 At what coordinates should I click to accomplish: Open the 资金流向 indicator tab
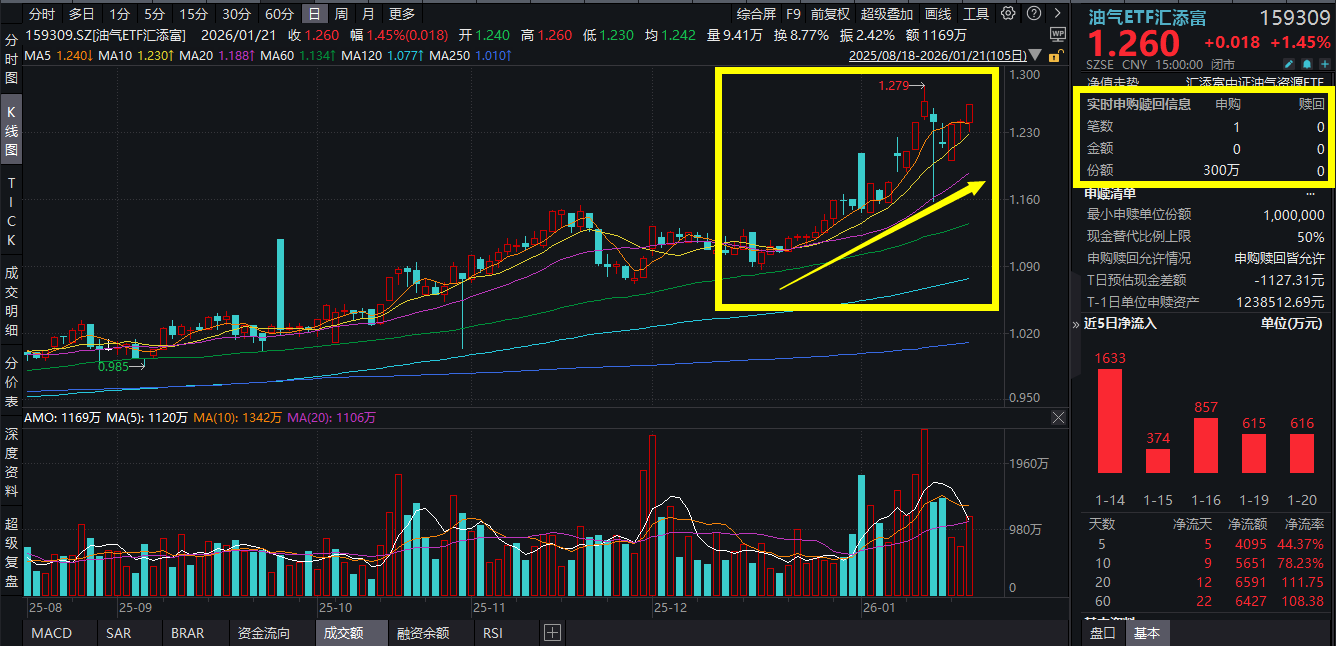click(264, 633)
